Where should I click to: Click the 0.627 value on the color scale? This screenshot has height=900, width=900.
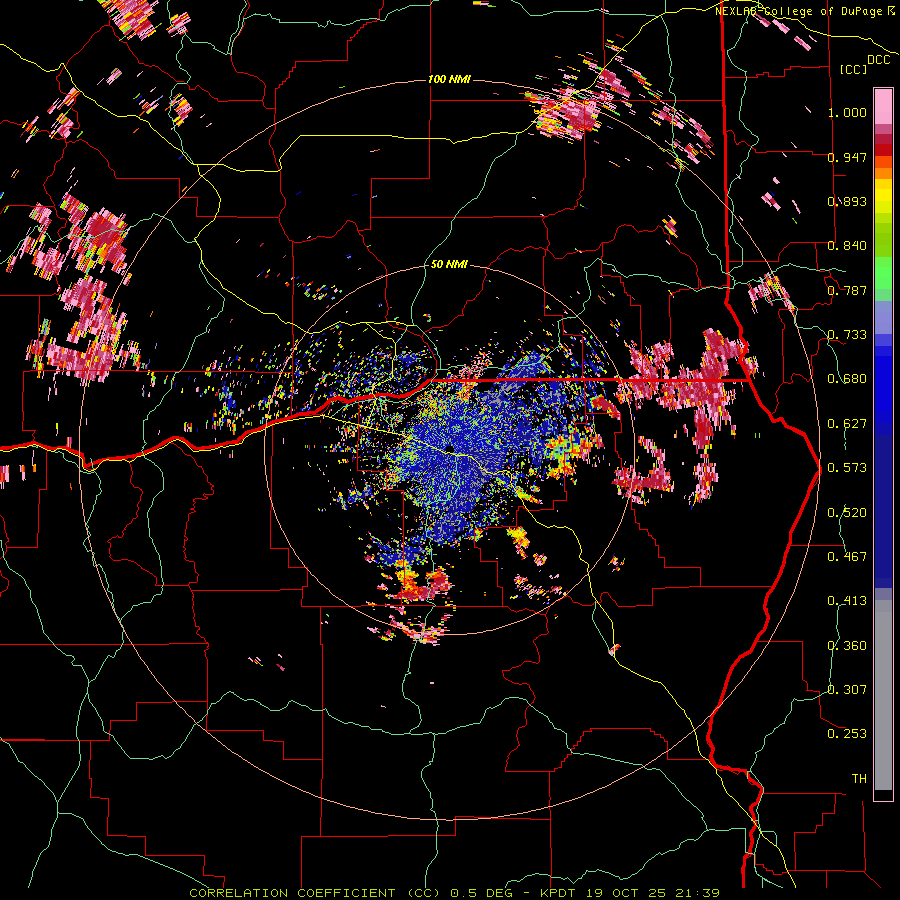click(x=847, y=424)
